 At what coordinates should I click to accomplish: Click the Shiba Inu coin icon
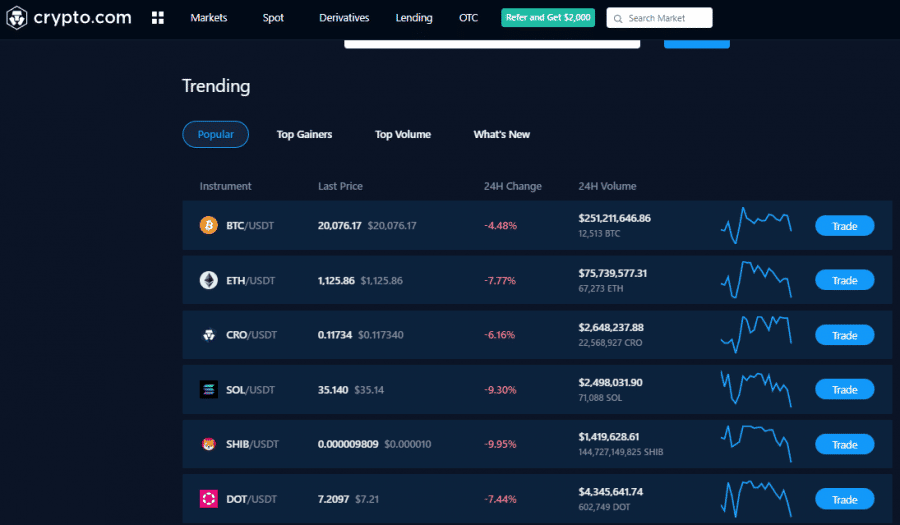(209, 445)
